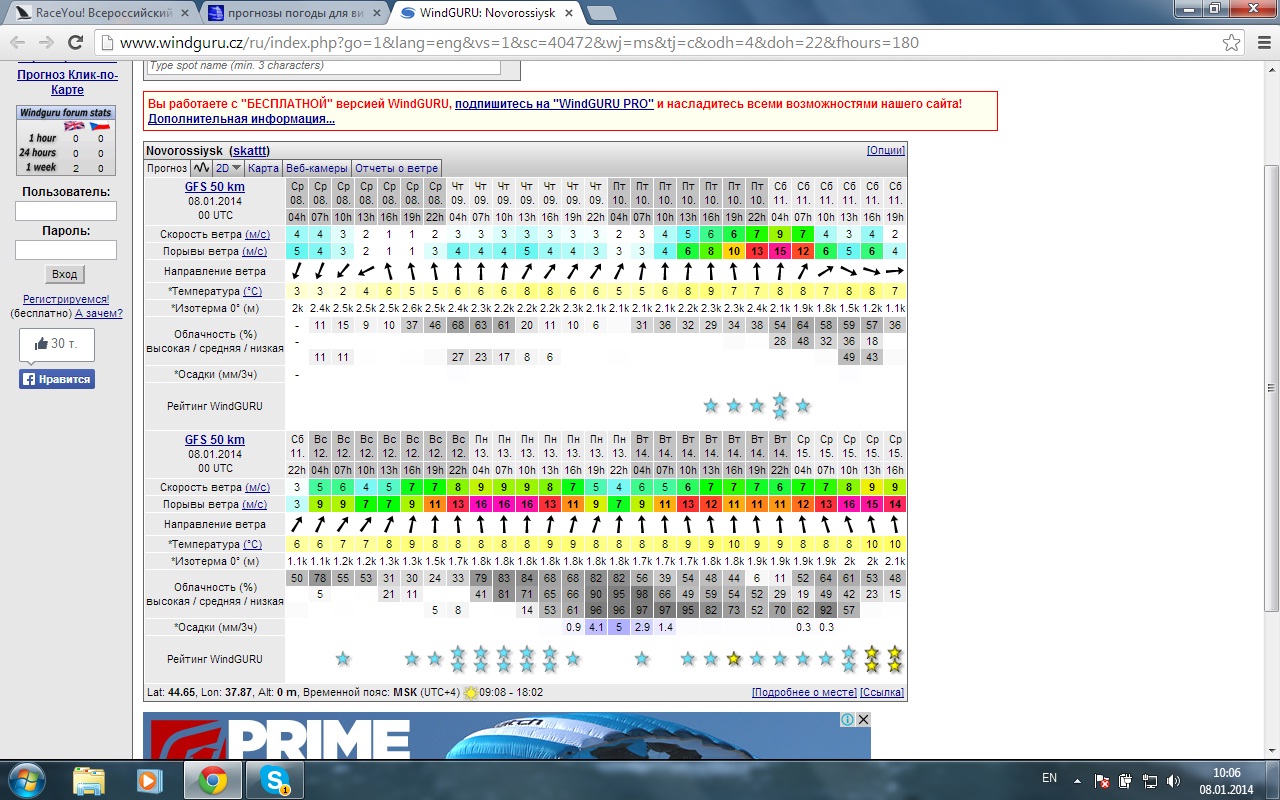
Task: Open the Ссылка link
Action: [x=882, y=692]
